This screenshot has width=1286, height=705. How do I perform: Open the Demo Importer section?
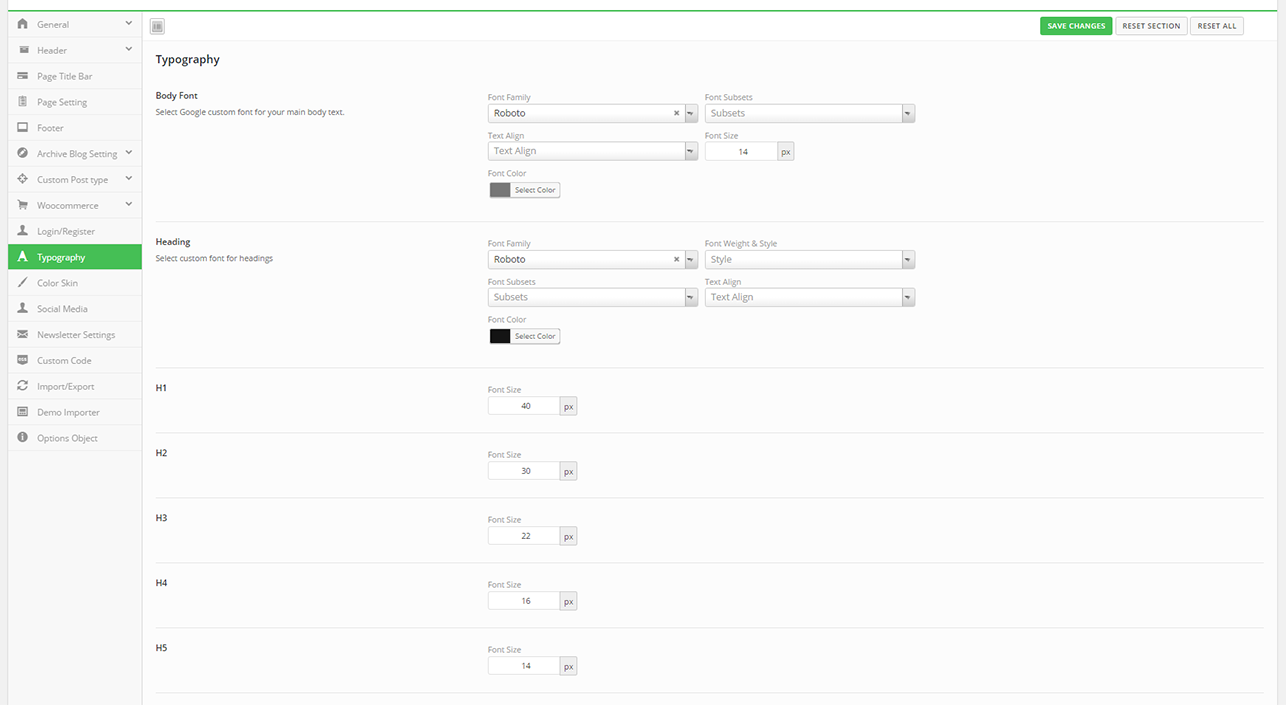coord(75,412)
